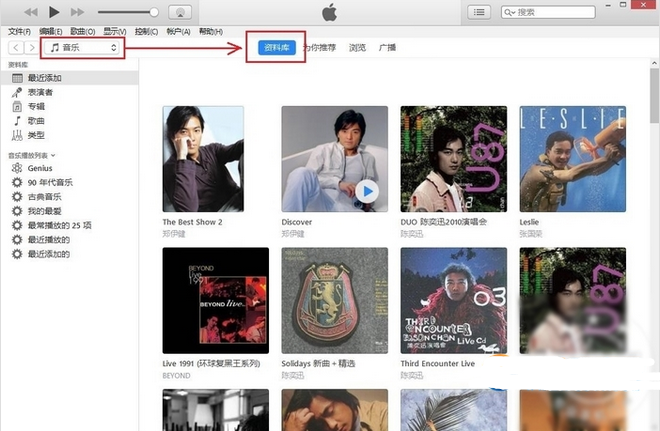This screenshot has width=660, height=431.
Task: Click artist 张国荣 under Leslie
Action: coord(531,234)
